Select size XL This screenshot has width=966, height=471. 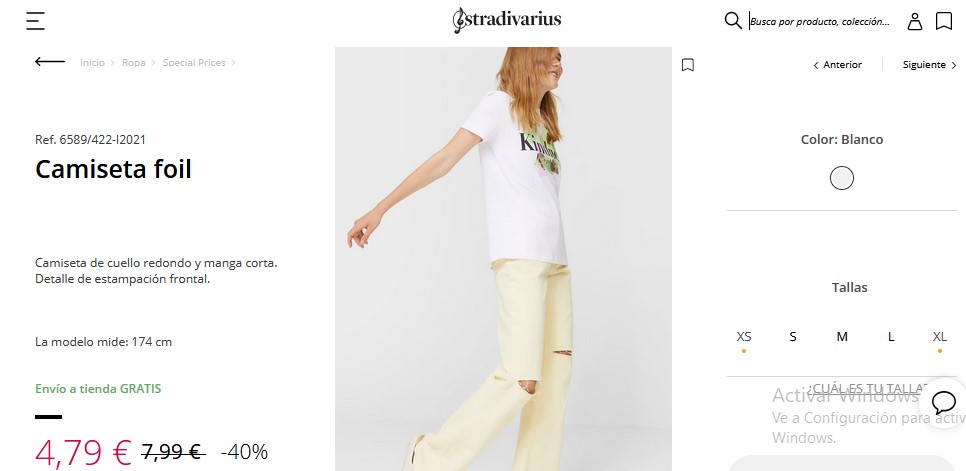coord(940,337)
